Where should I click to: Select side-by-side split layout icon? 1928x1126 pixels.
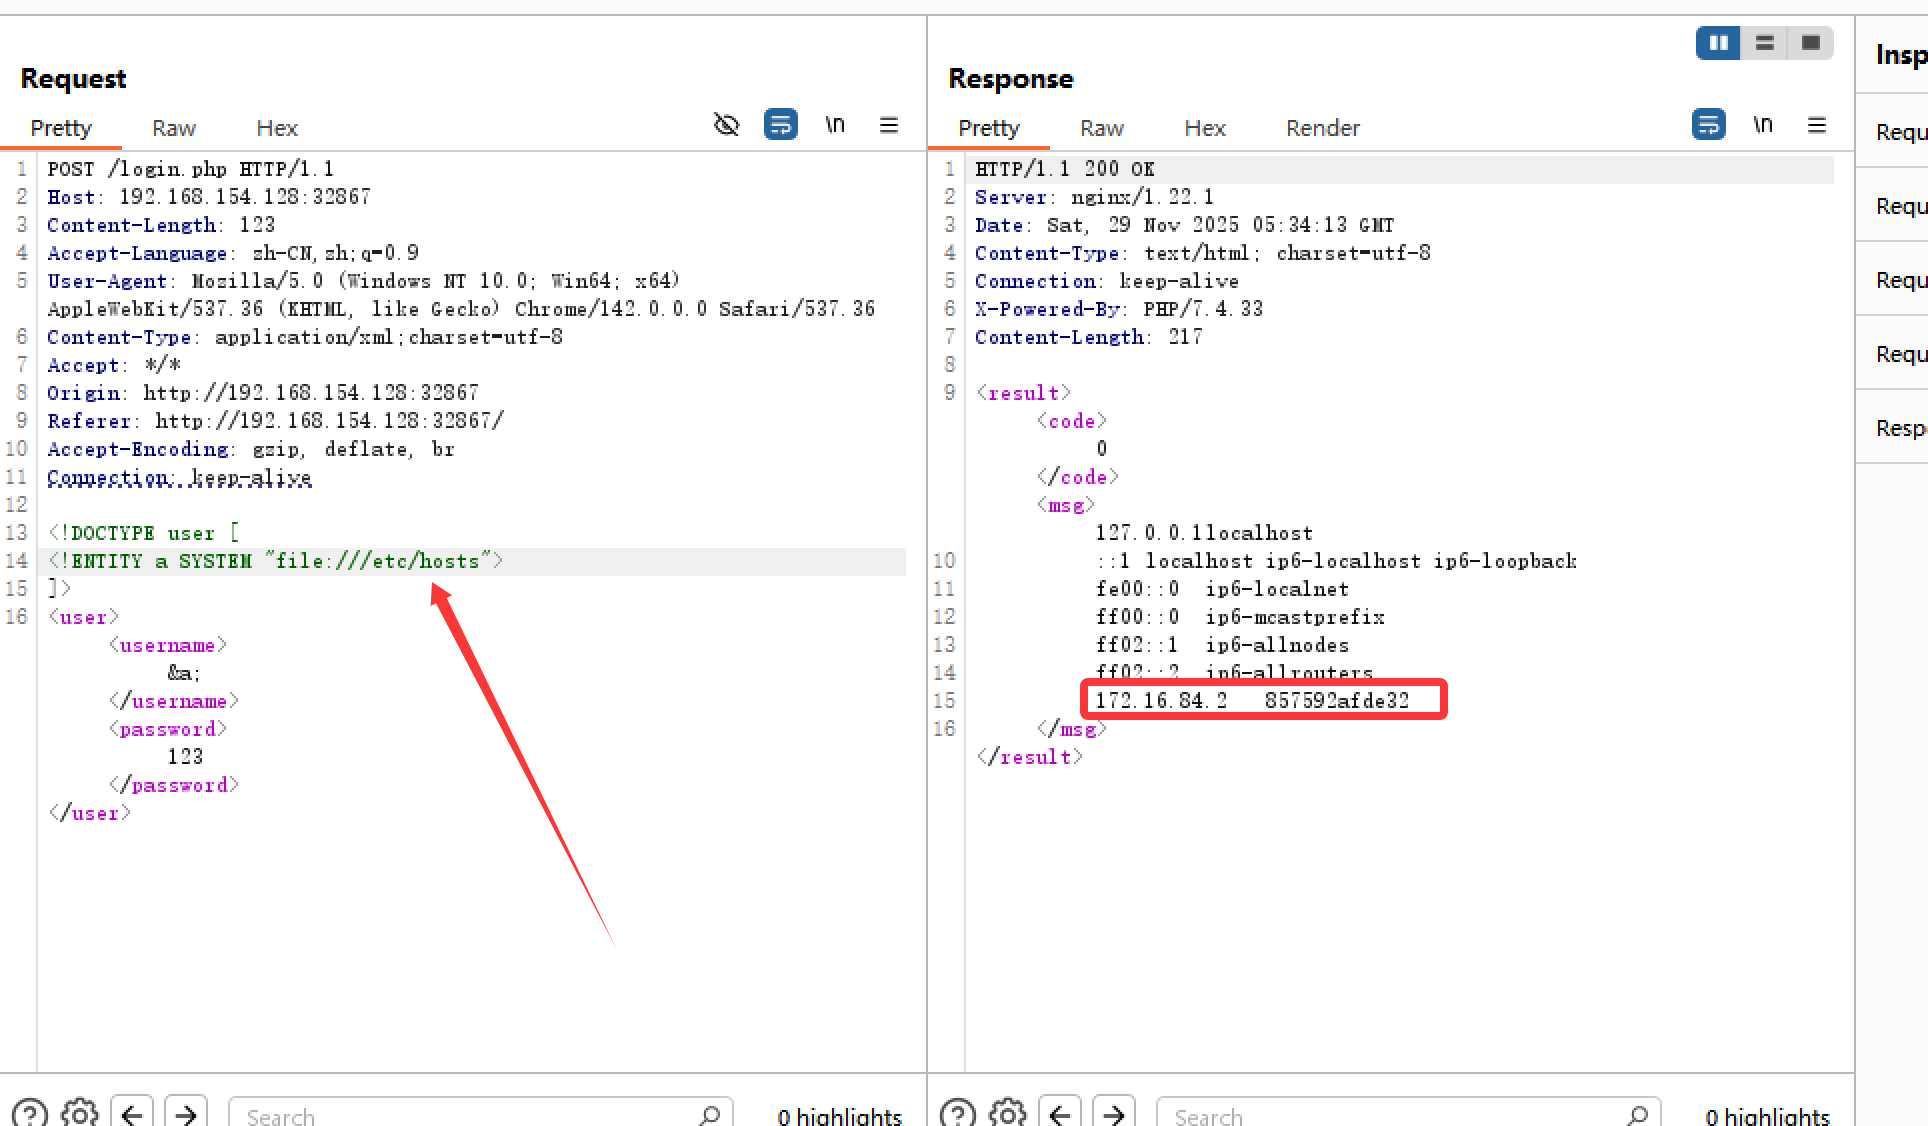1719,43
